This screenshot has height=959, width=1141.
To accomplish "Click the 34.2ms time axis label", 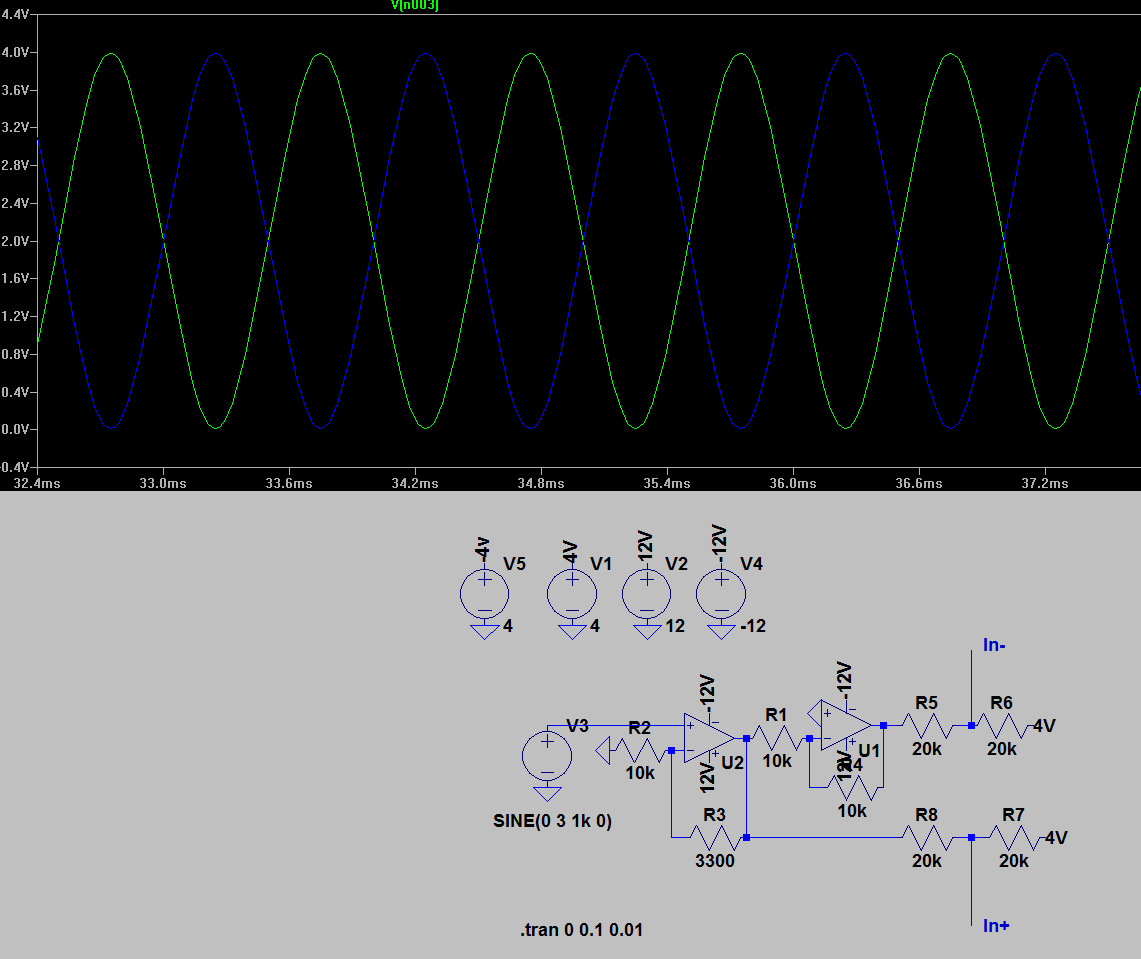I will pos(415,483).
